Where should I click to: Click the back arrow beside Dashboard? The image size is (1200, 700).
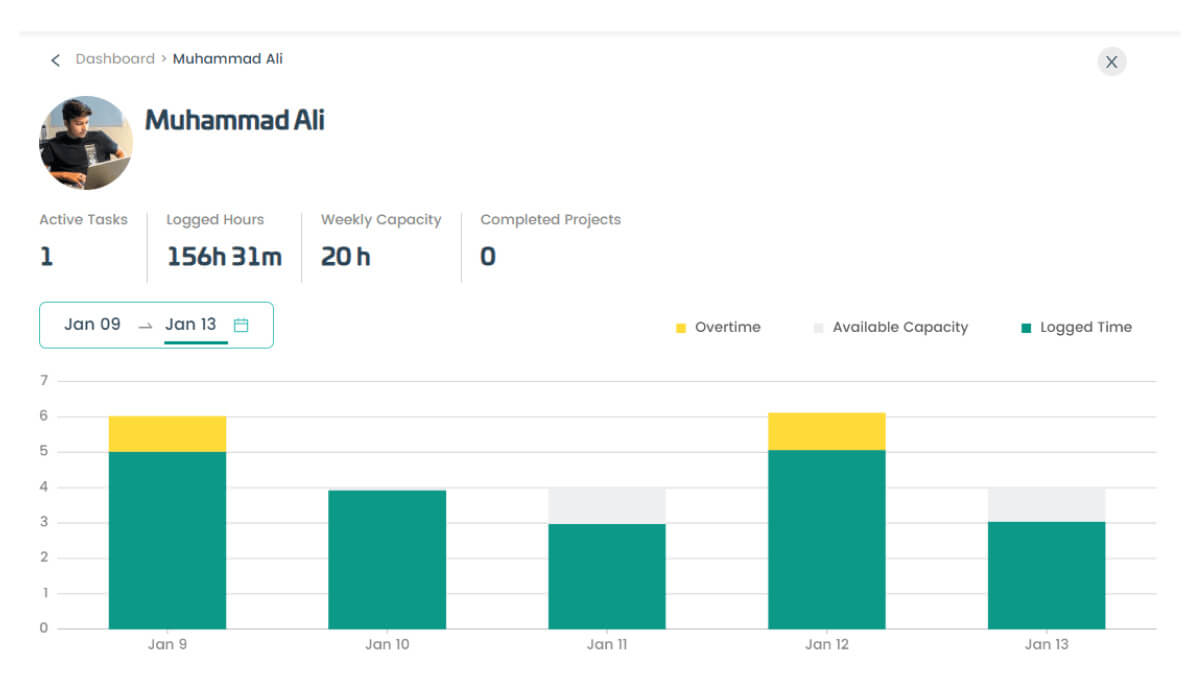55,60
